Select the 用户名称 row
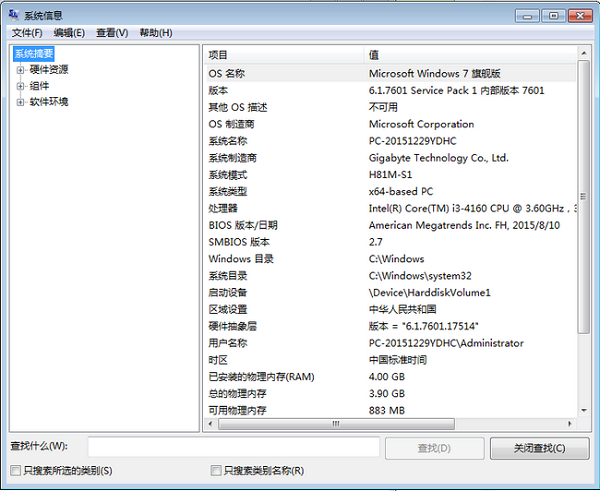The image size is (600, 491). coord(391,343)
